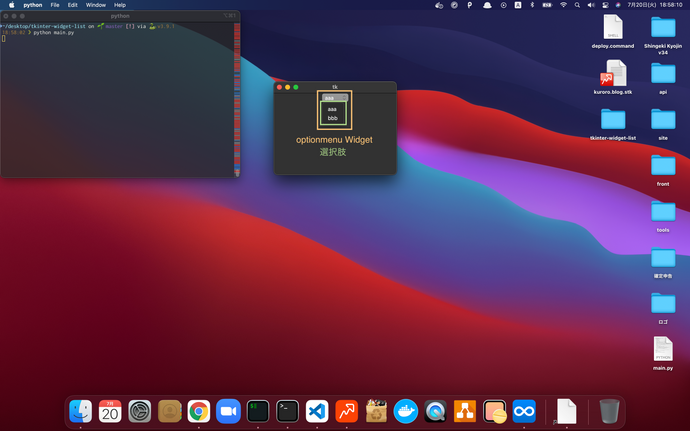
Task: Open the Edit menu
Action: pyautogui.click(x=73, y=5)
